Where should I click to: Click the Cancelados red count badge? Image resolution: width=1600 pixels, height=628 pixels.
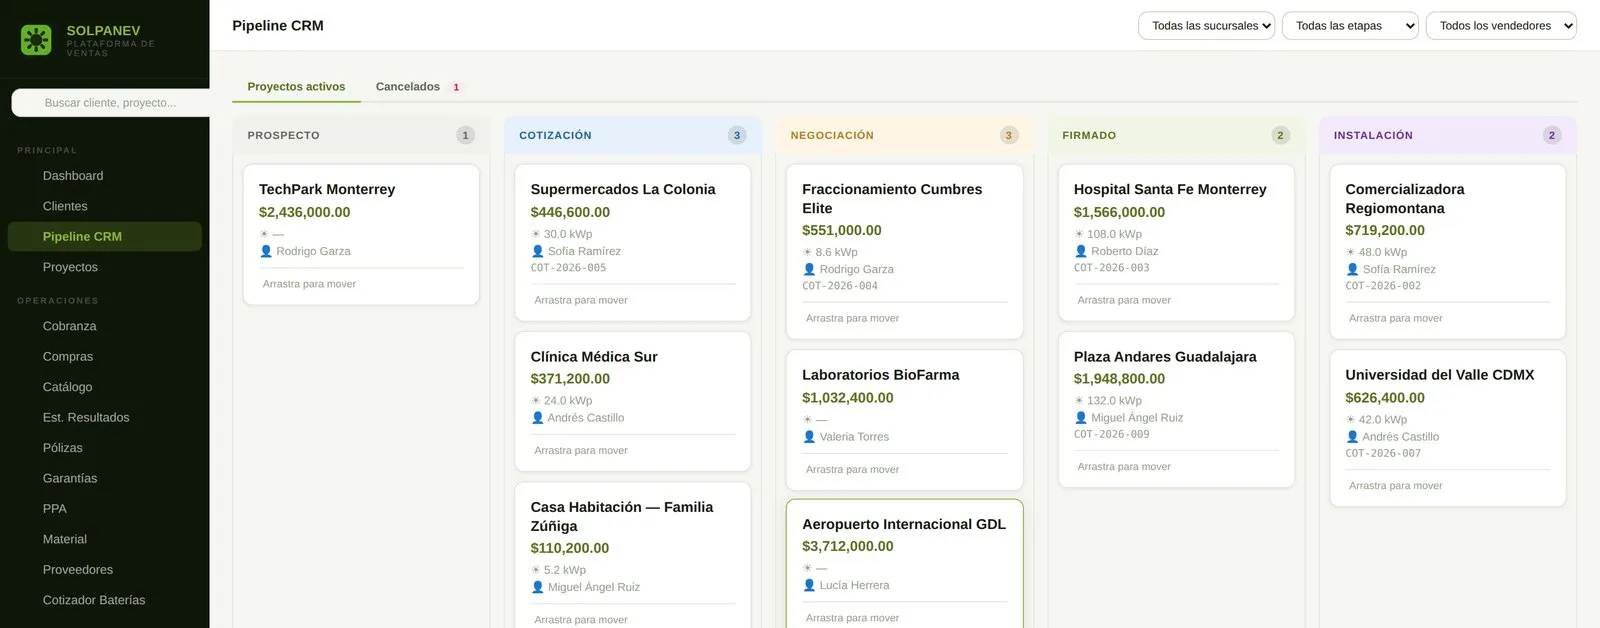click(x=456, y=87)
